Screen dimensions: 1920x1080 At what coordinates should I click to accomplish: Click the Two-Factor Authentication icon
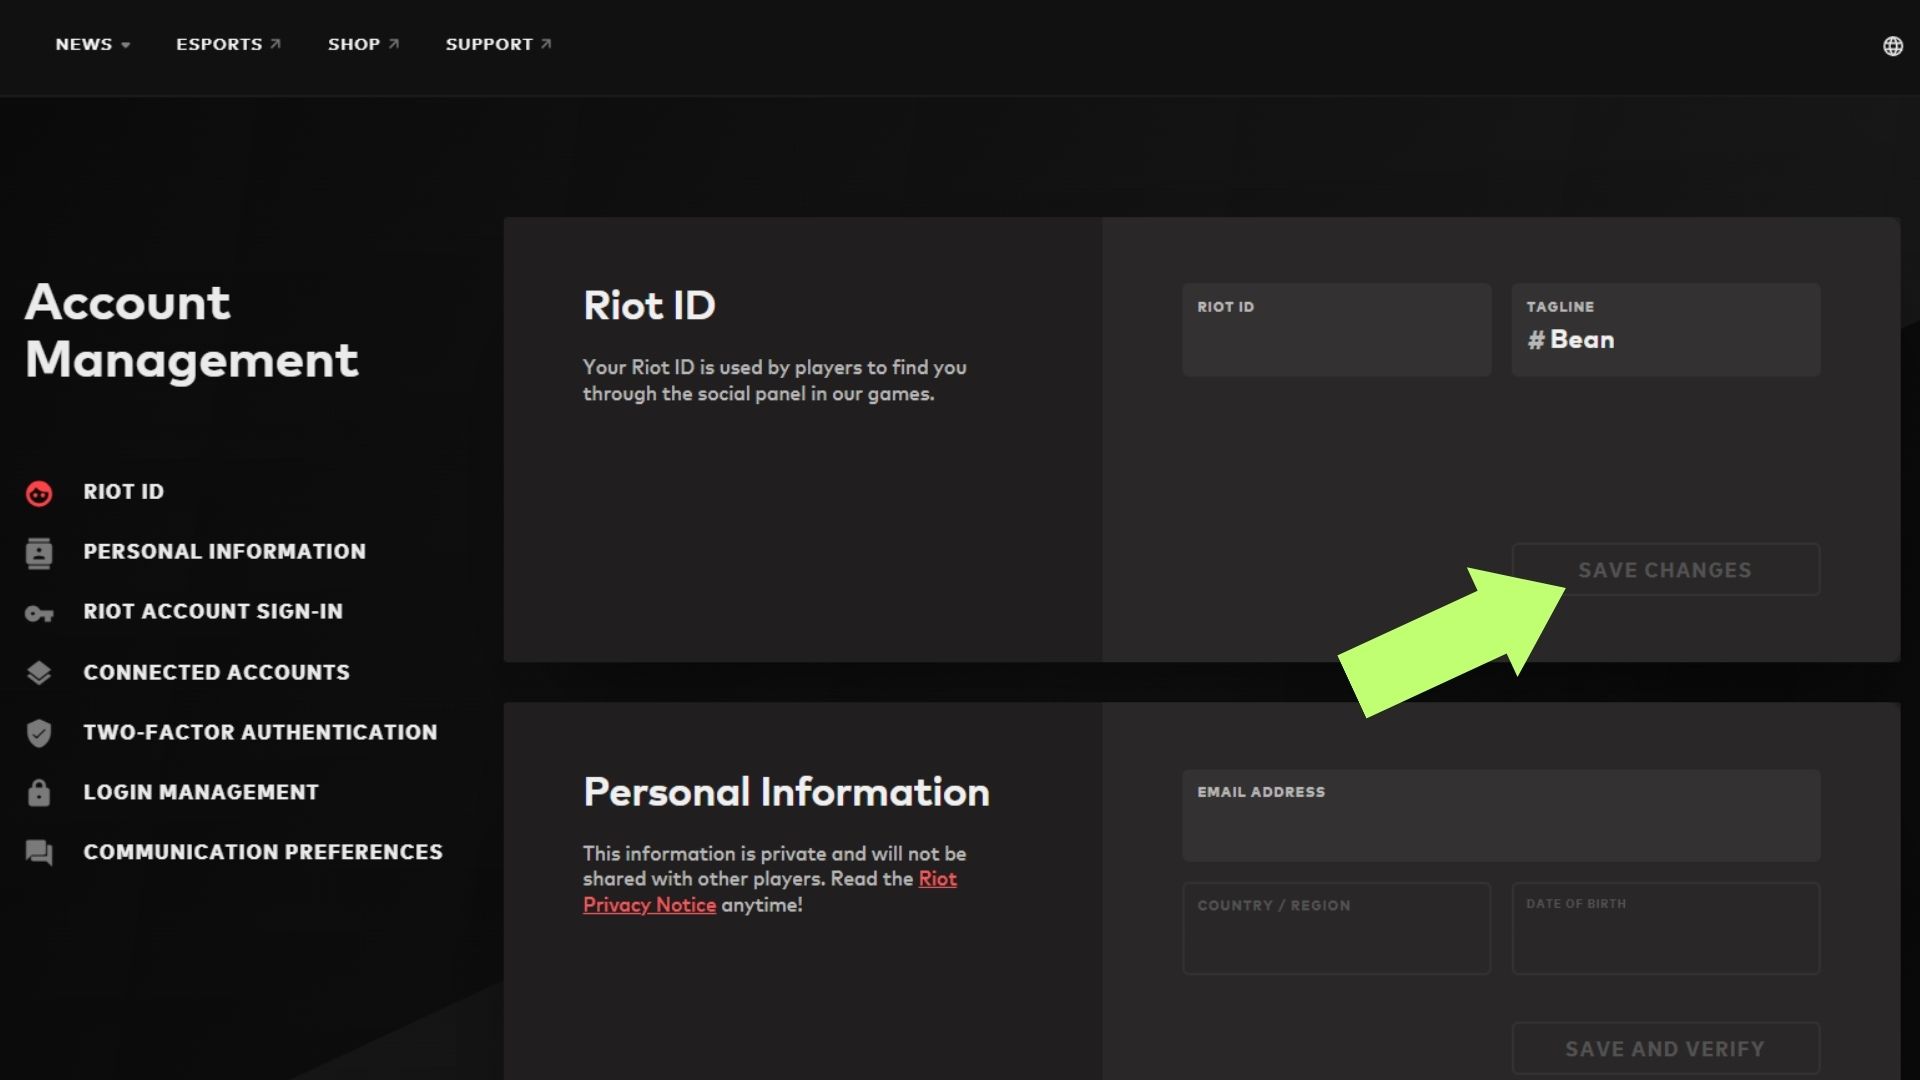(40, 731)
